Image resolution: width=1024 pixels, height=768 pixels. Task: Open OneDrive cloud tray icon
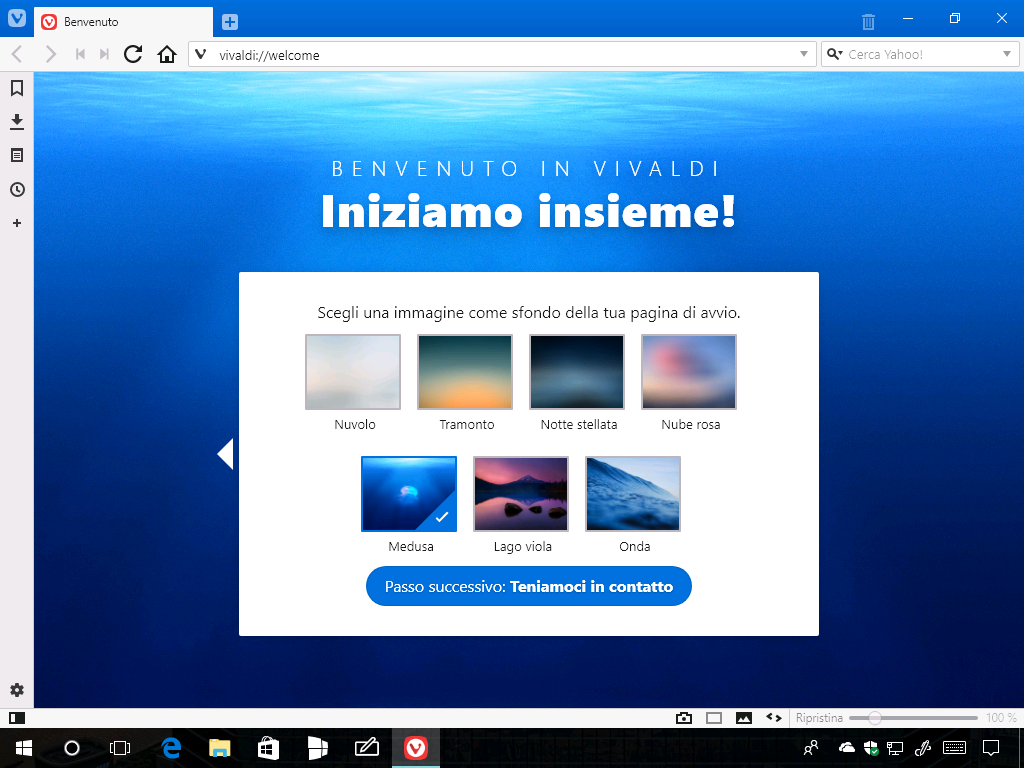coord(846,748)
